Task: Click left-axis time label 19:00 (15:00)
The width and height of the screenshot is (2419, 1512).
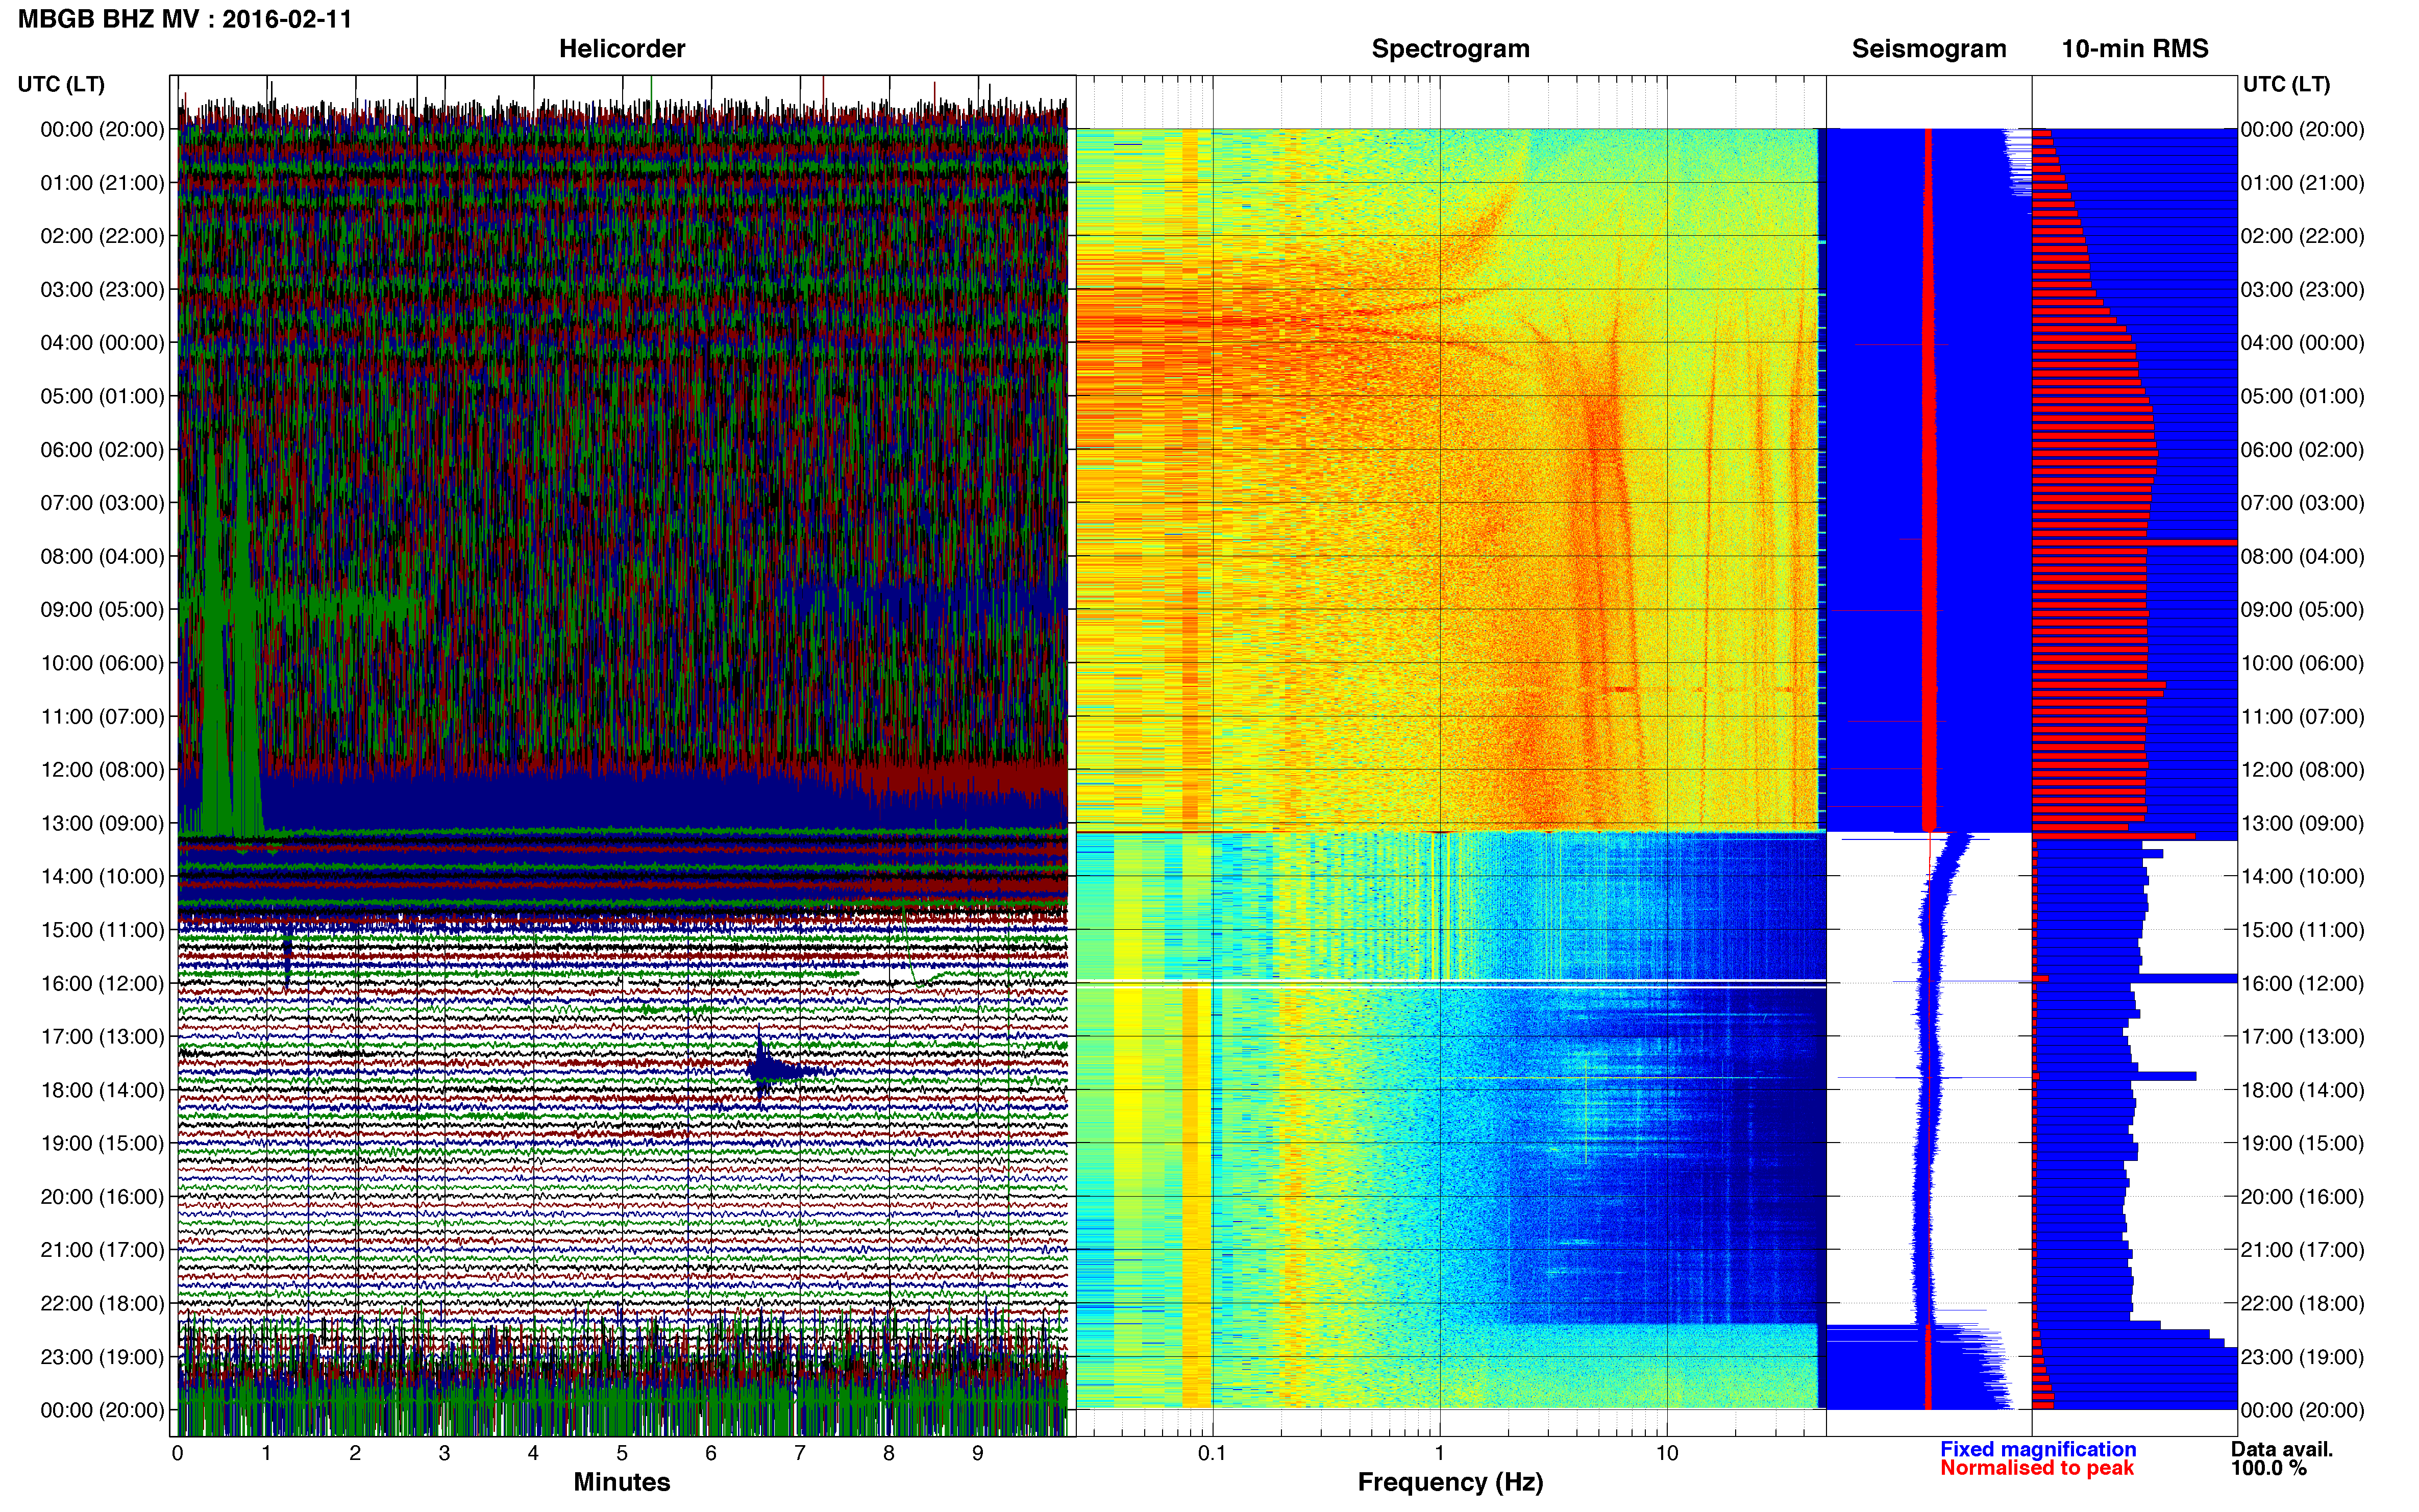Action: (102, 1143)
